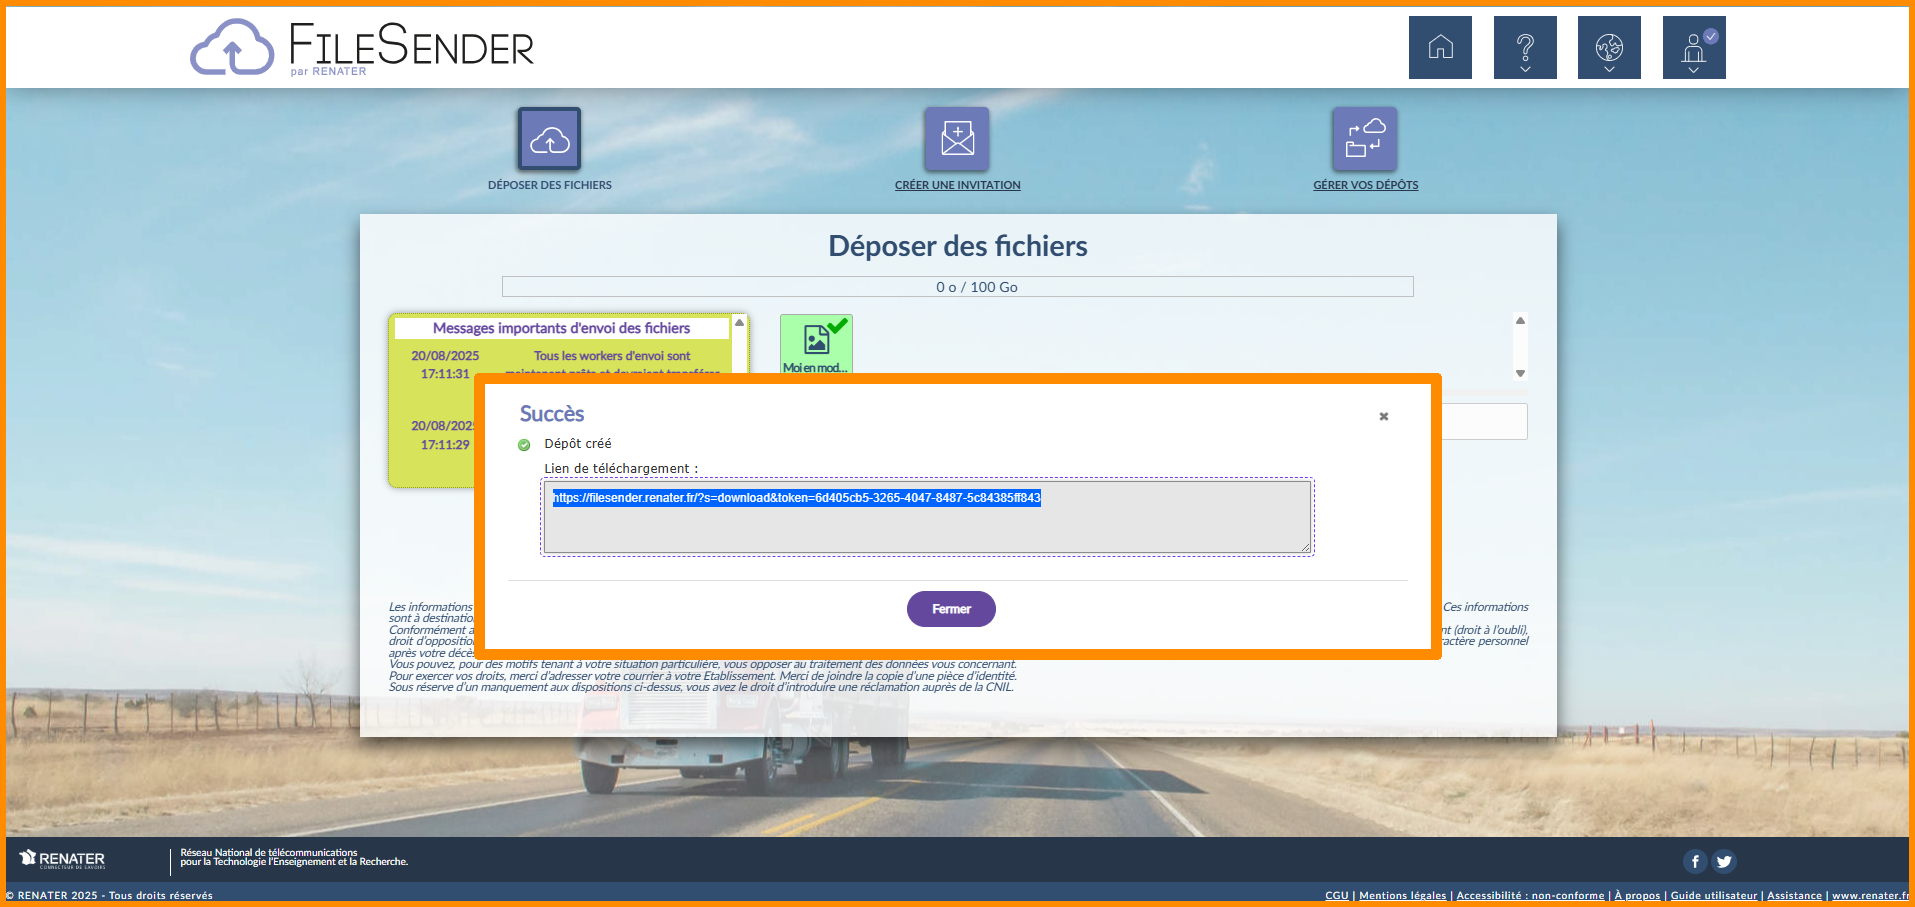1915x907 pixels.
Task: Click the RENATER logo in footer
Action: (63, 859)
